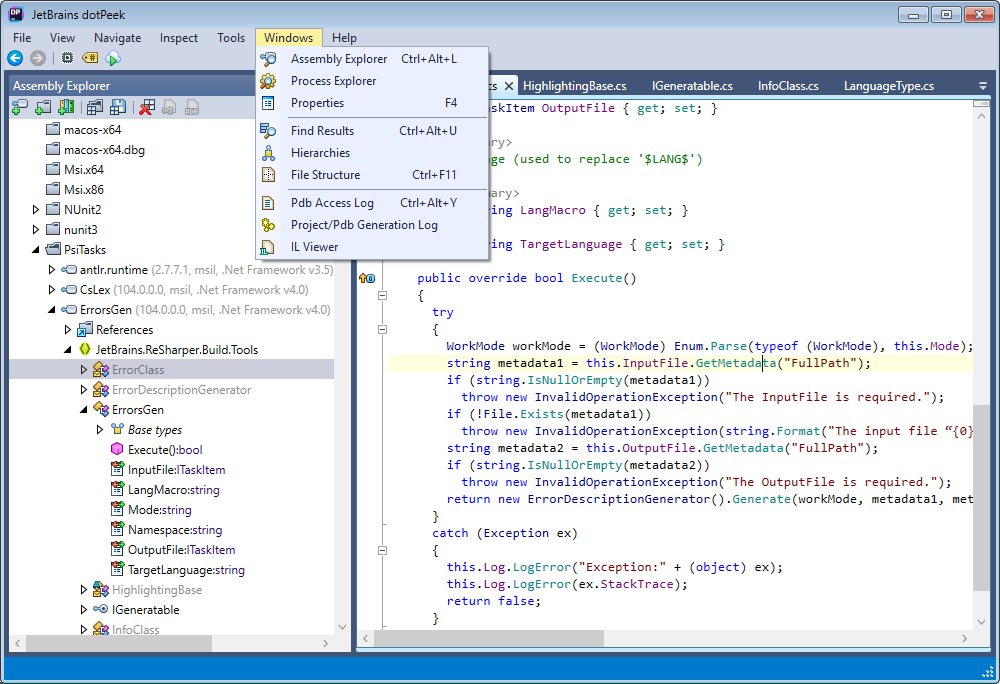Screen dimensions: 1000x684
Task: Collapse the catch block fold marker
Action: coord(382,551)
